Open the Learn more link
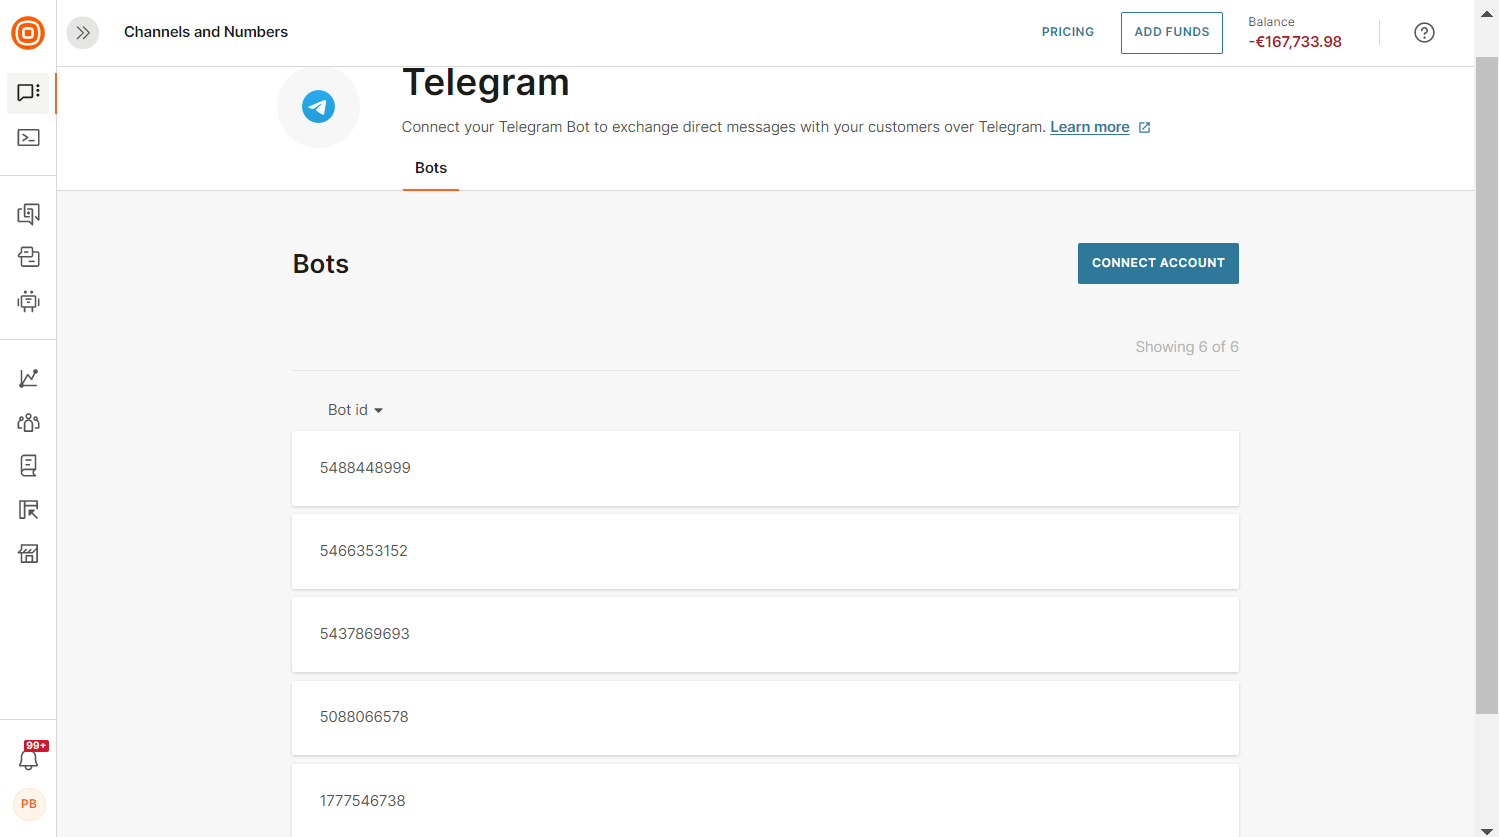 [1089, 127]
